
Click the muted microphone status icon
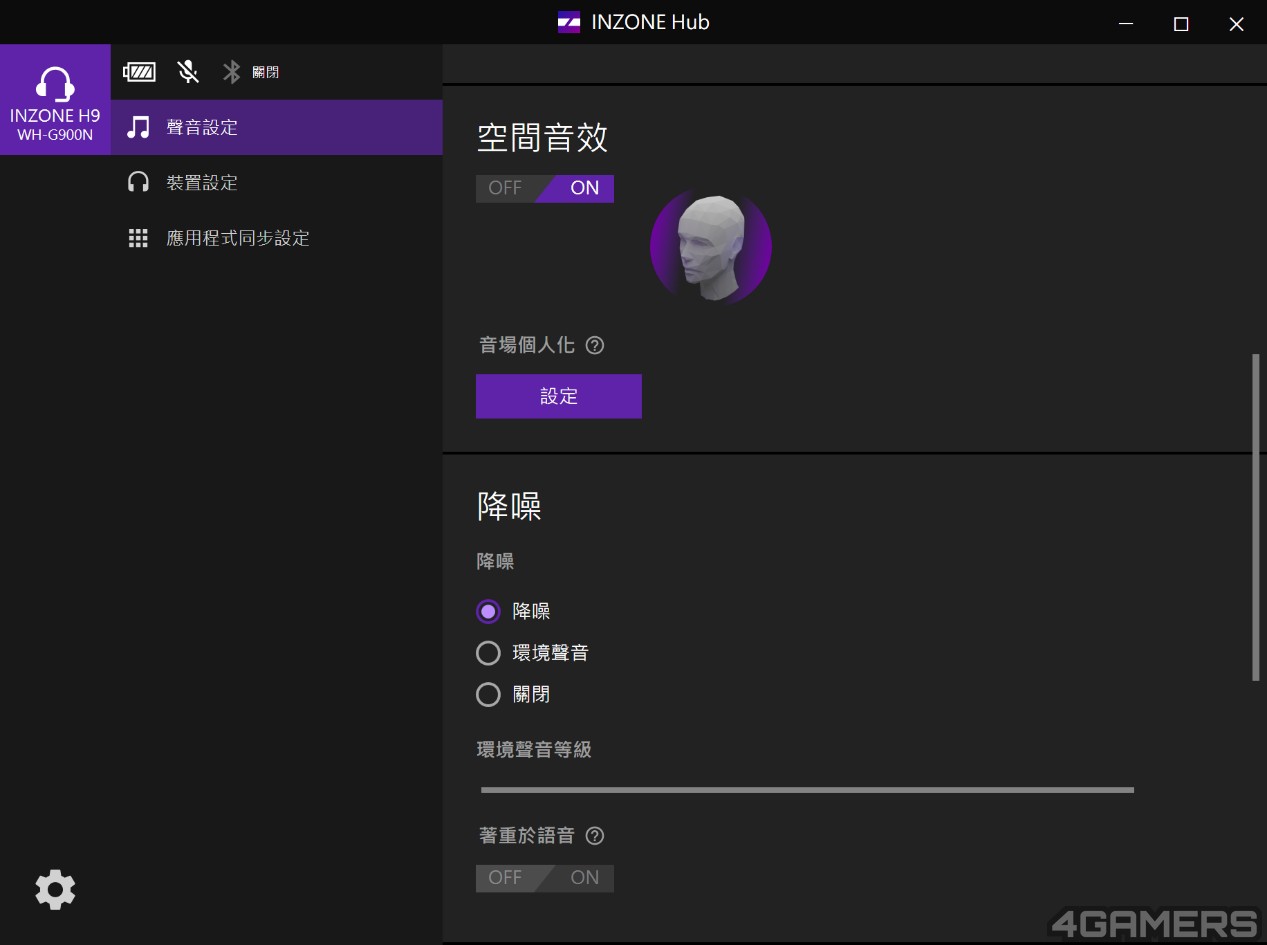[188, 72]
